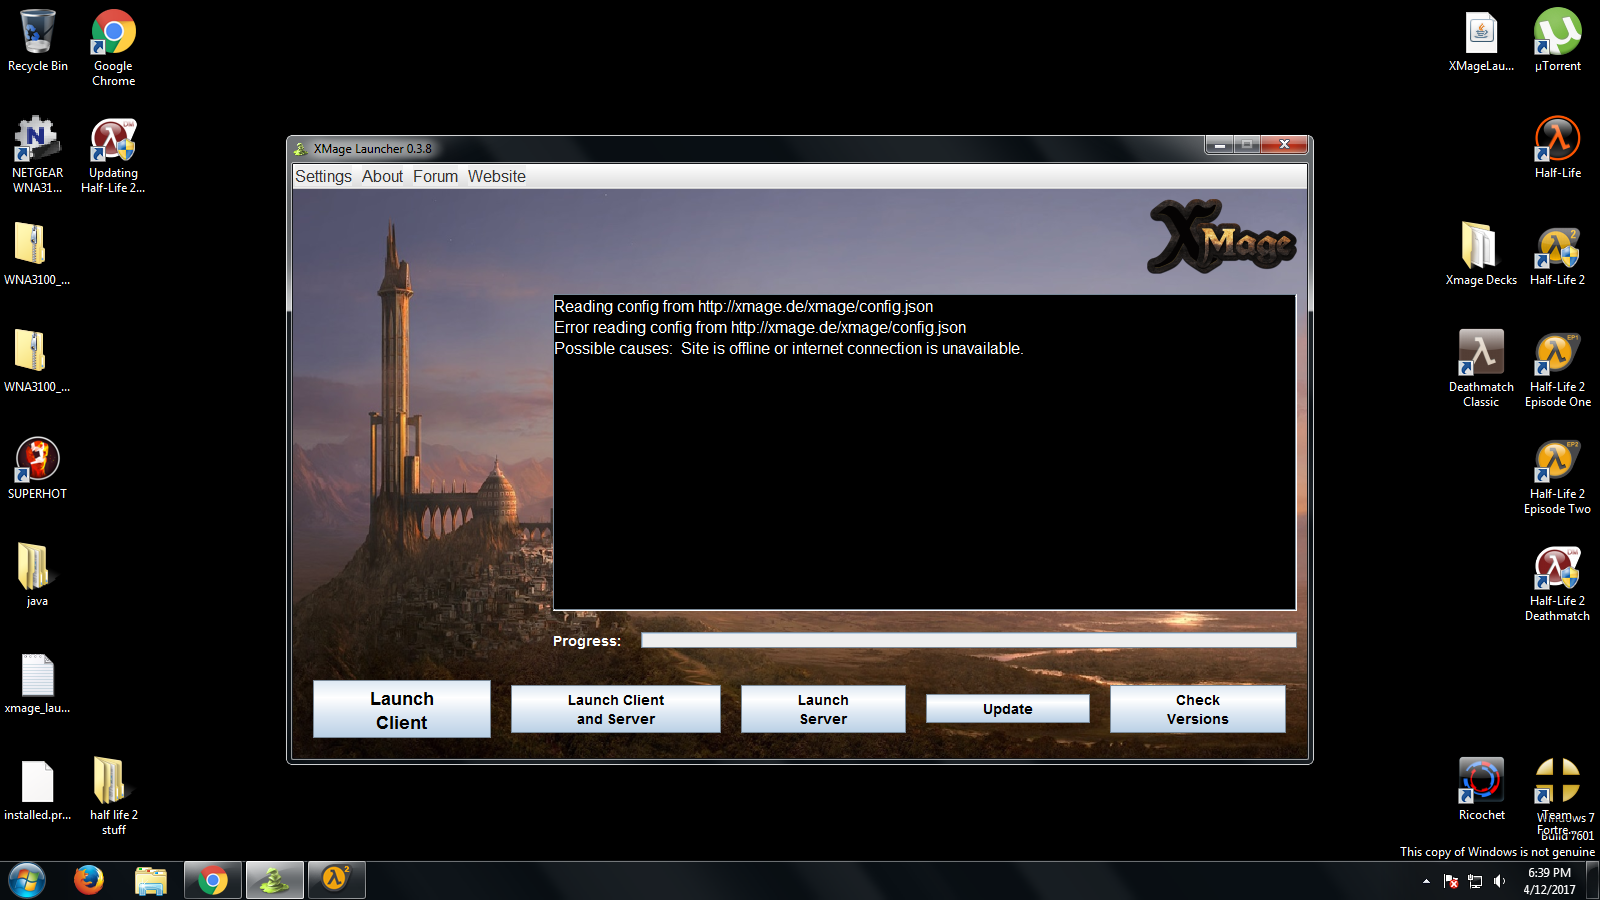
Task: Click the Launch Client button
Action: click(402, 710)
